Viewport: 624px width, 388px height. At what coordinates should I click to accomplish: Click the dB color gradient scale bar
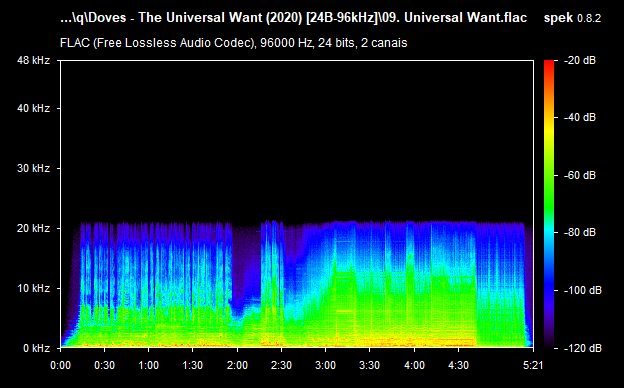tap(549, 204)
